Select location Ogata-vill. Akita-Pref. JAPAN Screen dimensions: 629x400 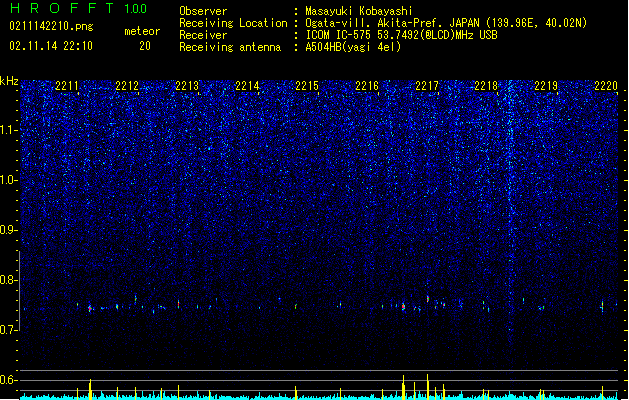pos(392,23)
